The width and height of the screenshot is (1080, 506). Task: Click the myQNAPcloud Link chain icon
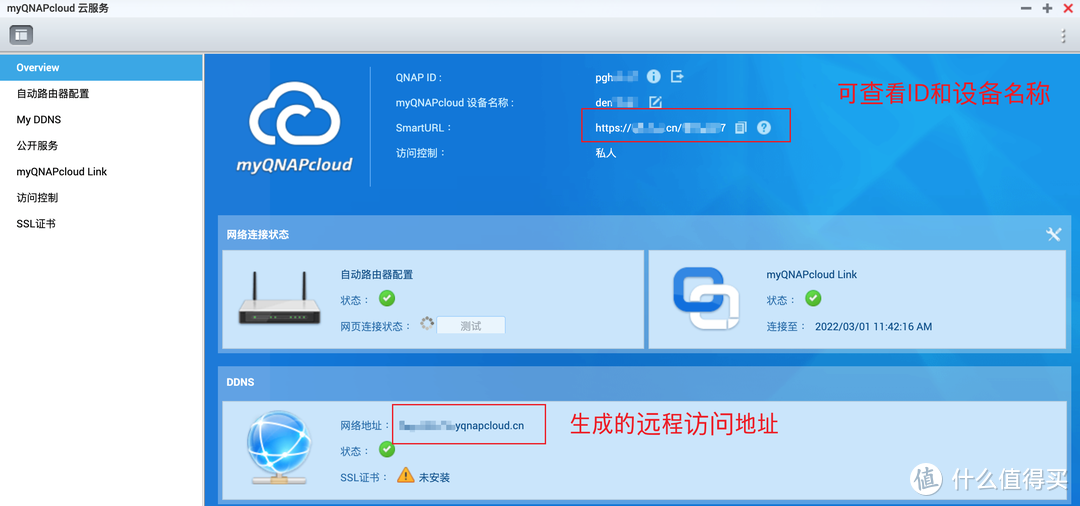point(706,297)
